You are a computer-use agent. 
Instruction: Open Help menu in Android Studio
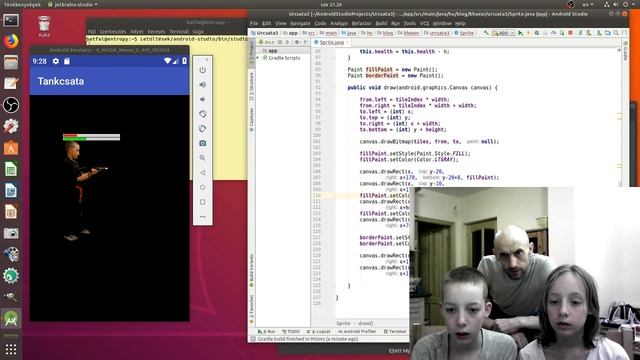click(460, 23)
